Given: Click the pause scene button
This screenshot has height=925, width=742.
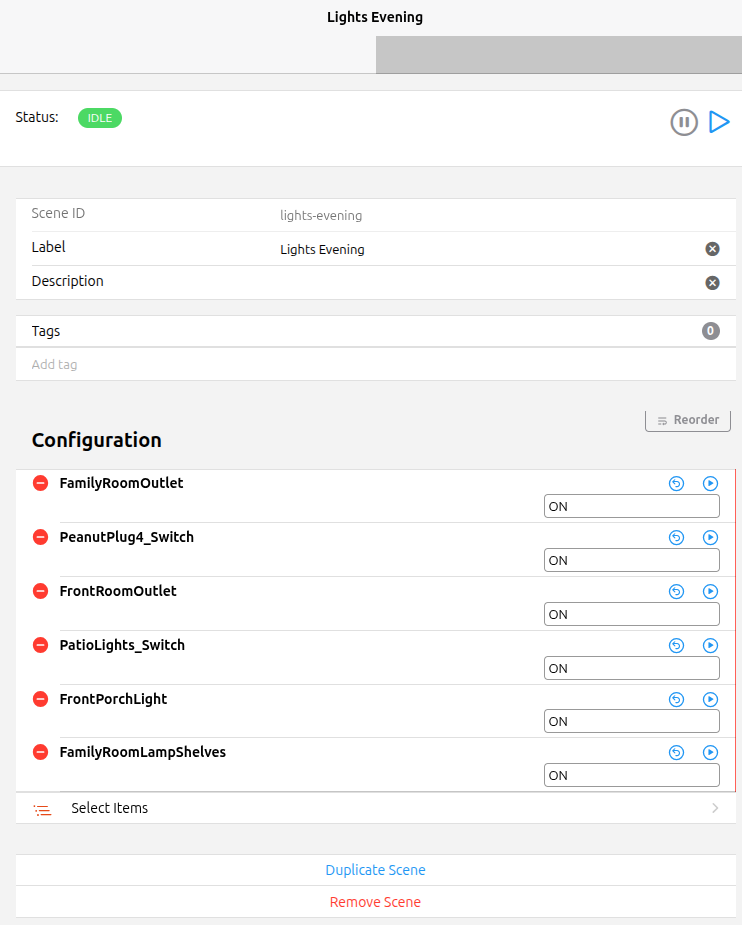Looking at the screenshot, I should coord(684,123).
